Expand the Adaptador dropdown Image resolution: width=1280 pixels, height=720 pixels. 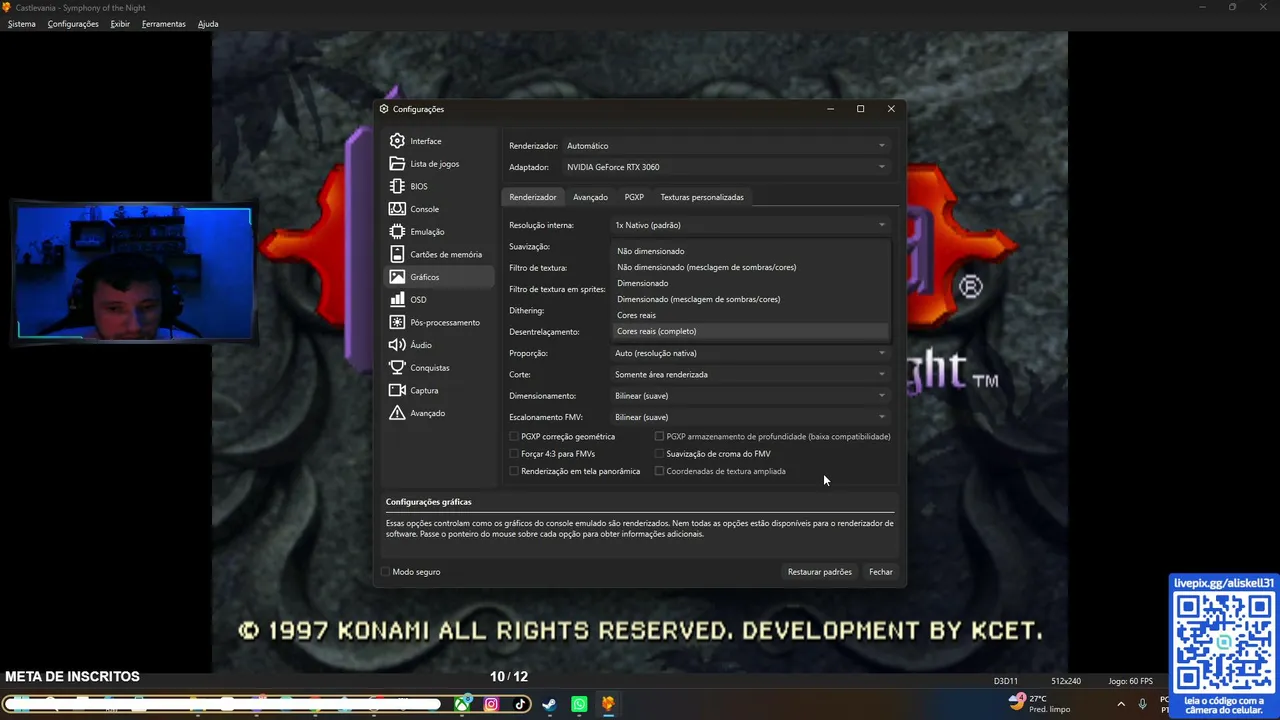coord(726,167)
